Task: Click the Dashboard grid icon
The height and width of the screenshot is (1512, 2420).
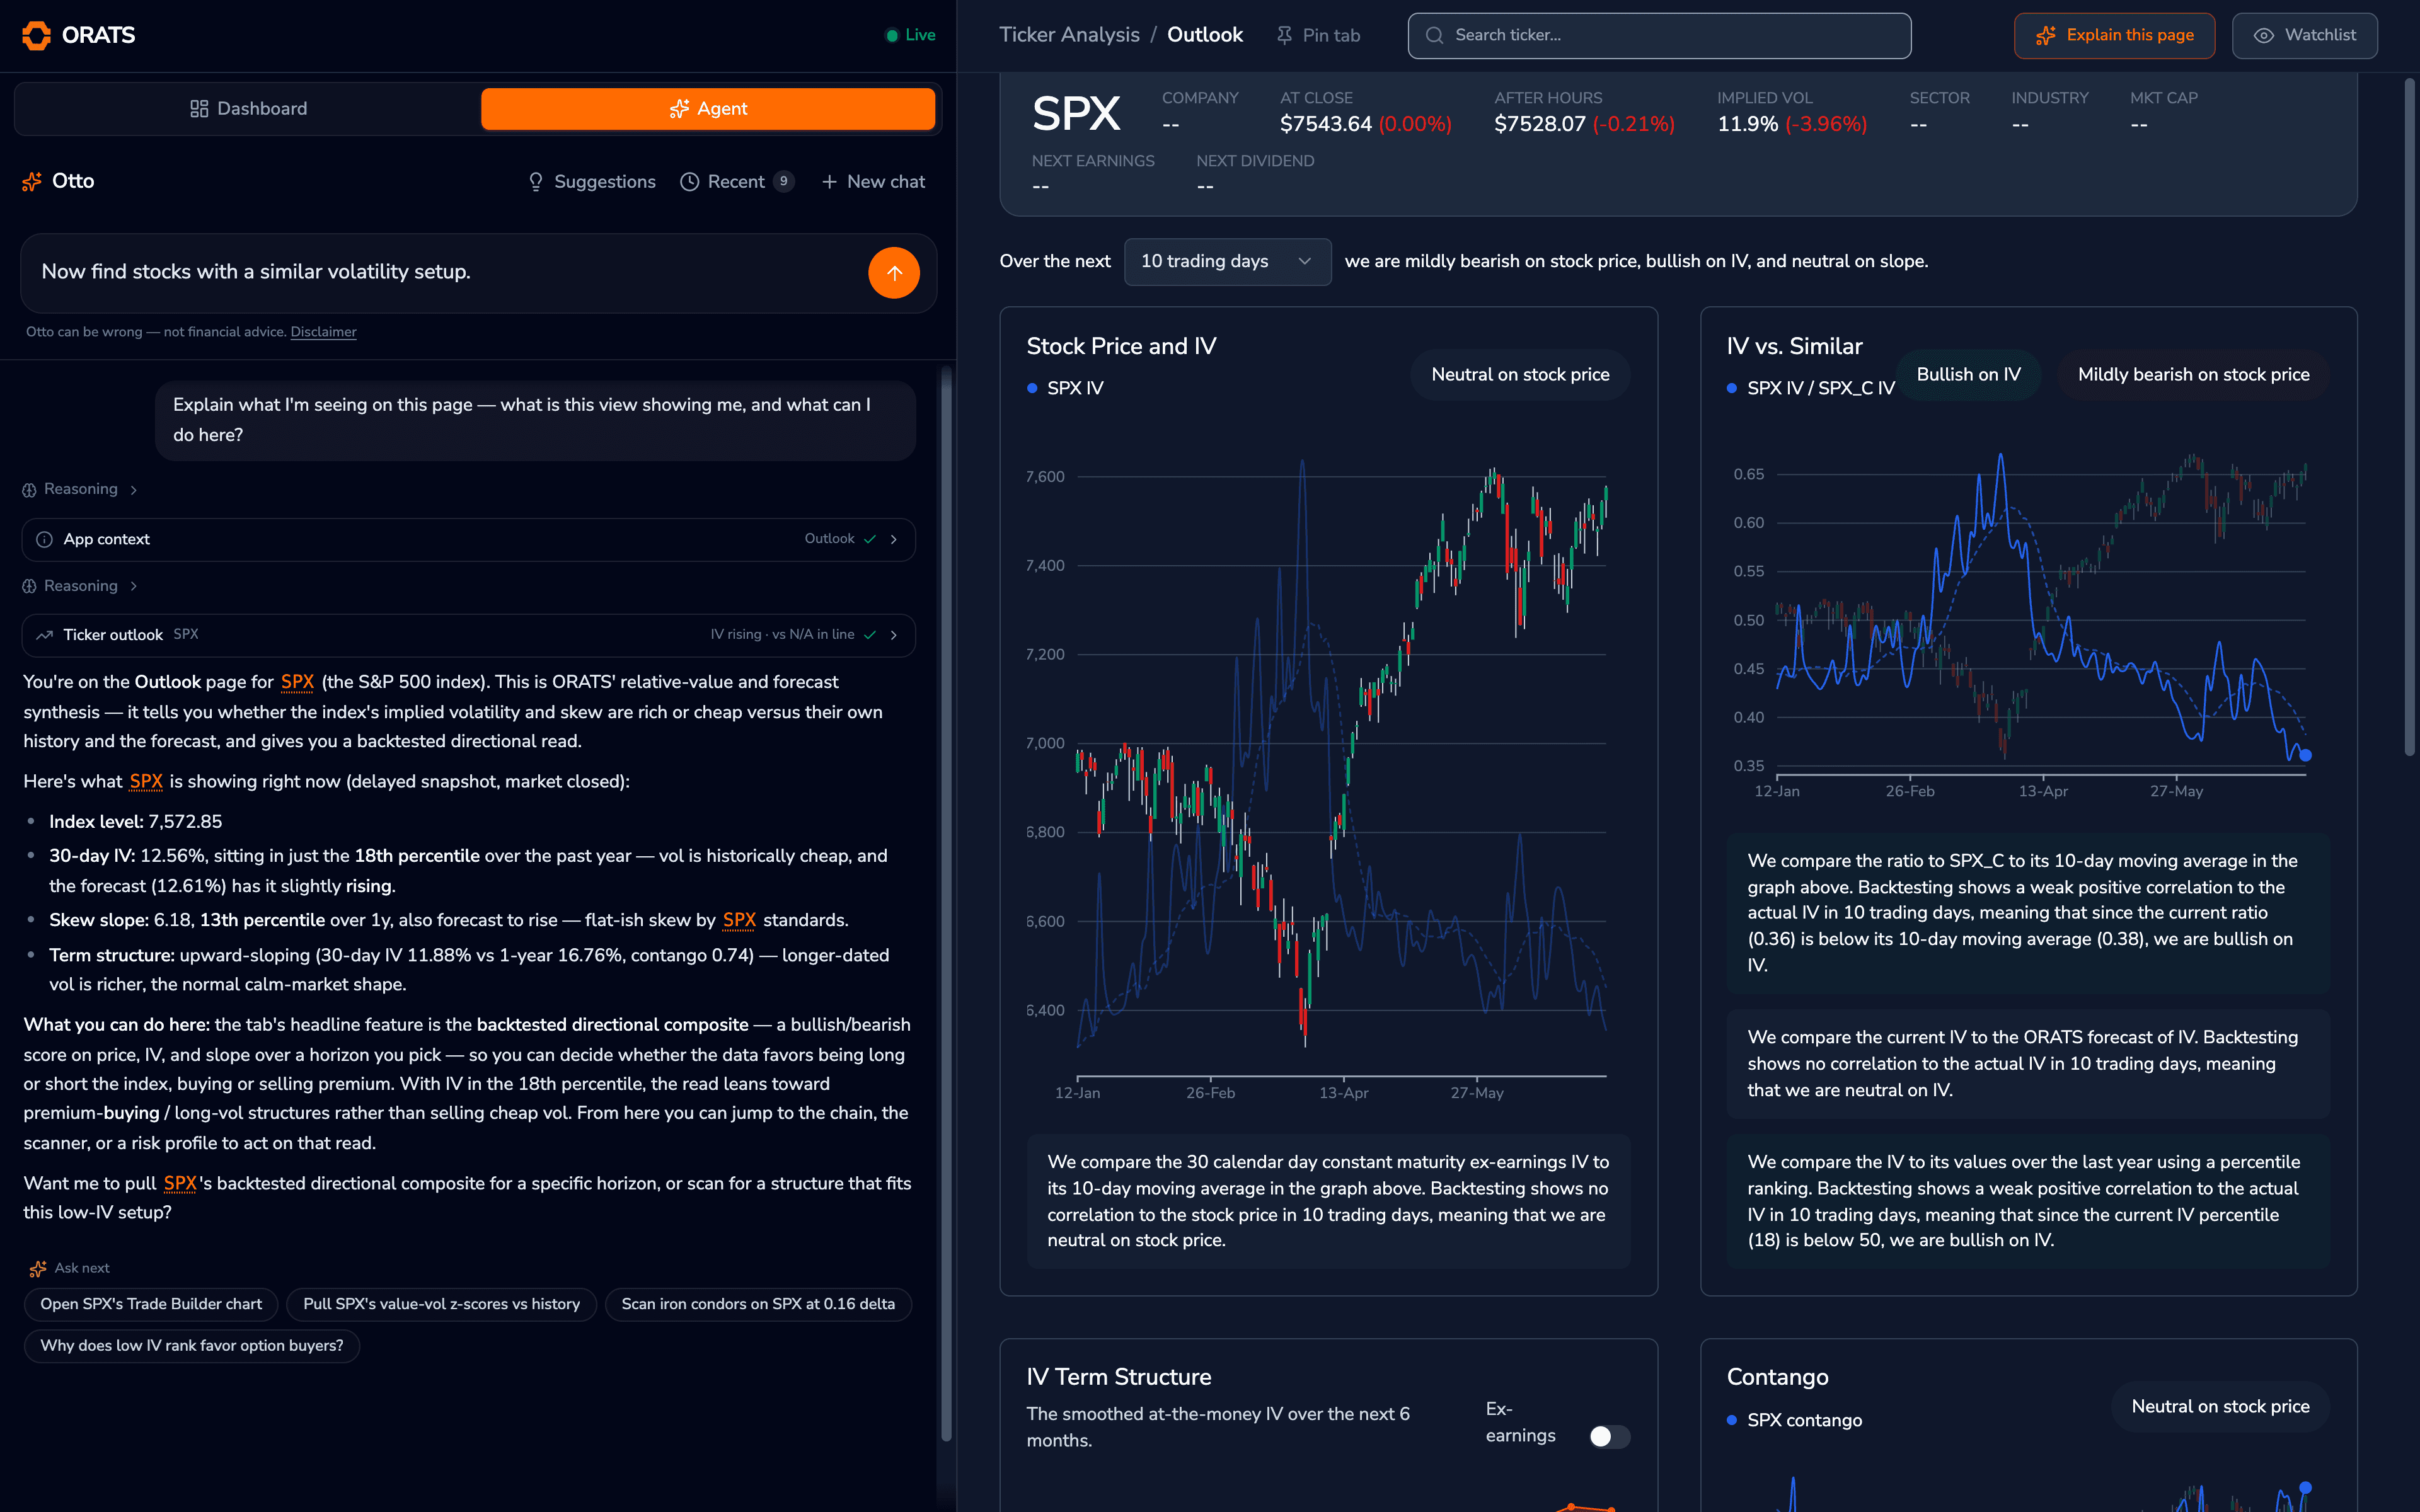Action: [x=199, y=108]
